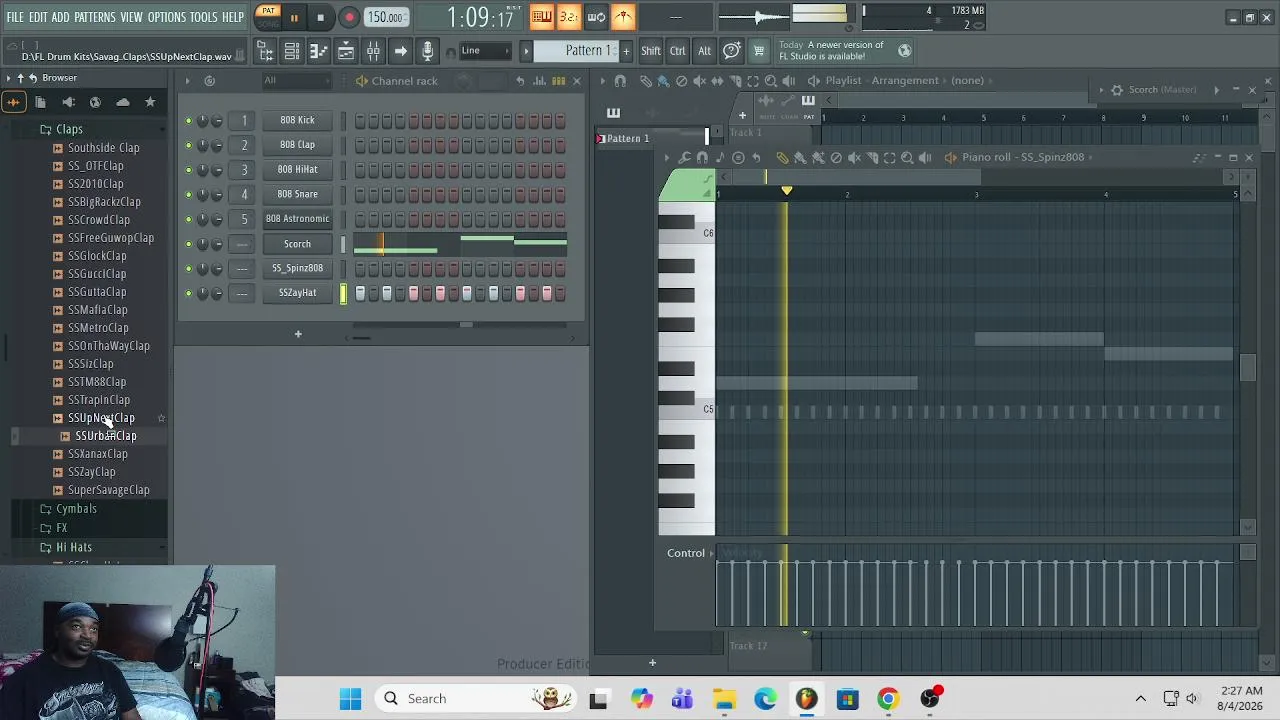Click the tempo field showing 150.000
1280x720 pixels.
click(x=385, y=17)
